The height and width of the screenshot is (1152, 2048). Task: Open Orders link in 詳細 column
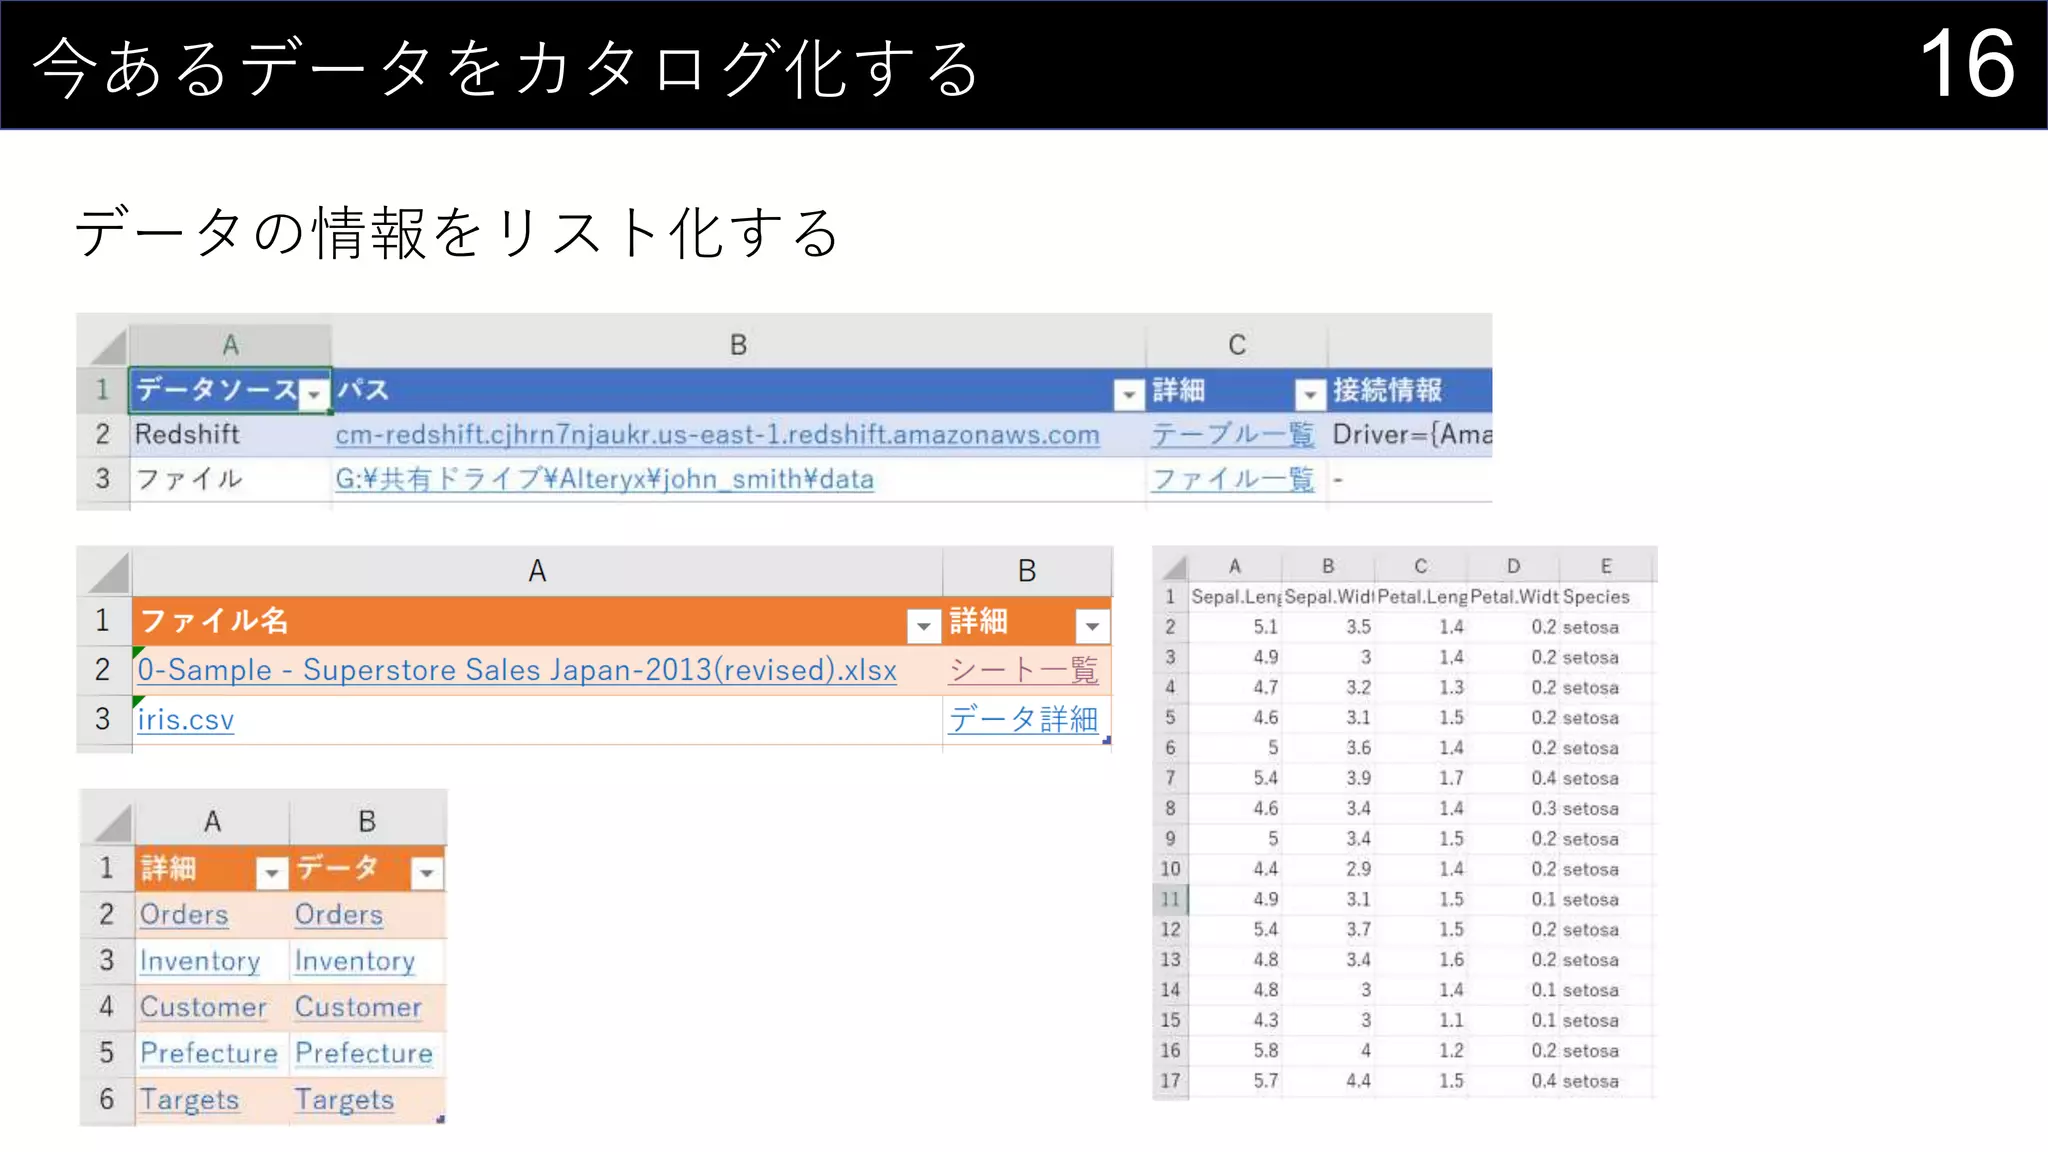[x=184, y=914]
